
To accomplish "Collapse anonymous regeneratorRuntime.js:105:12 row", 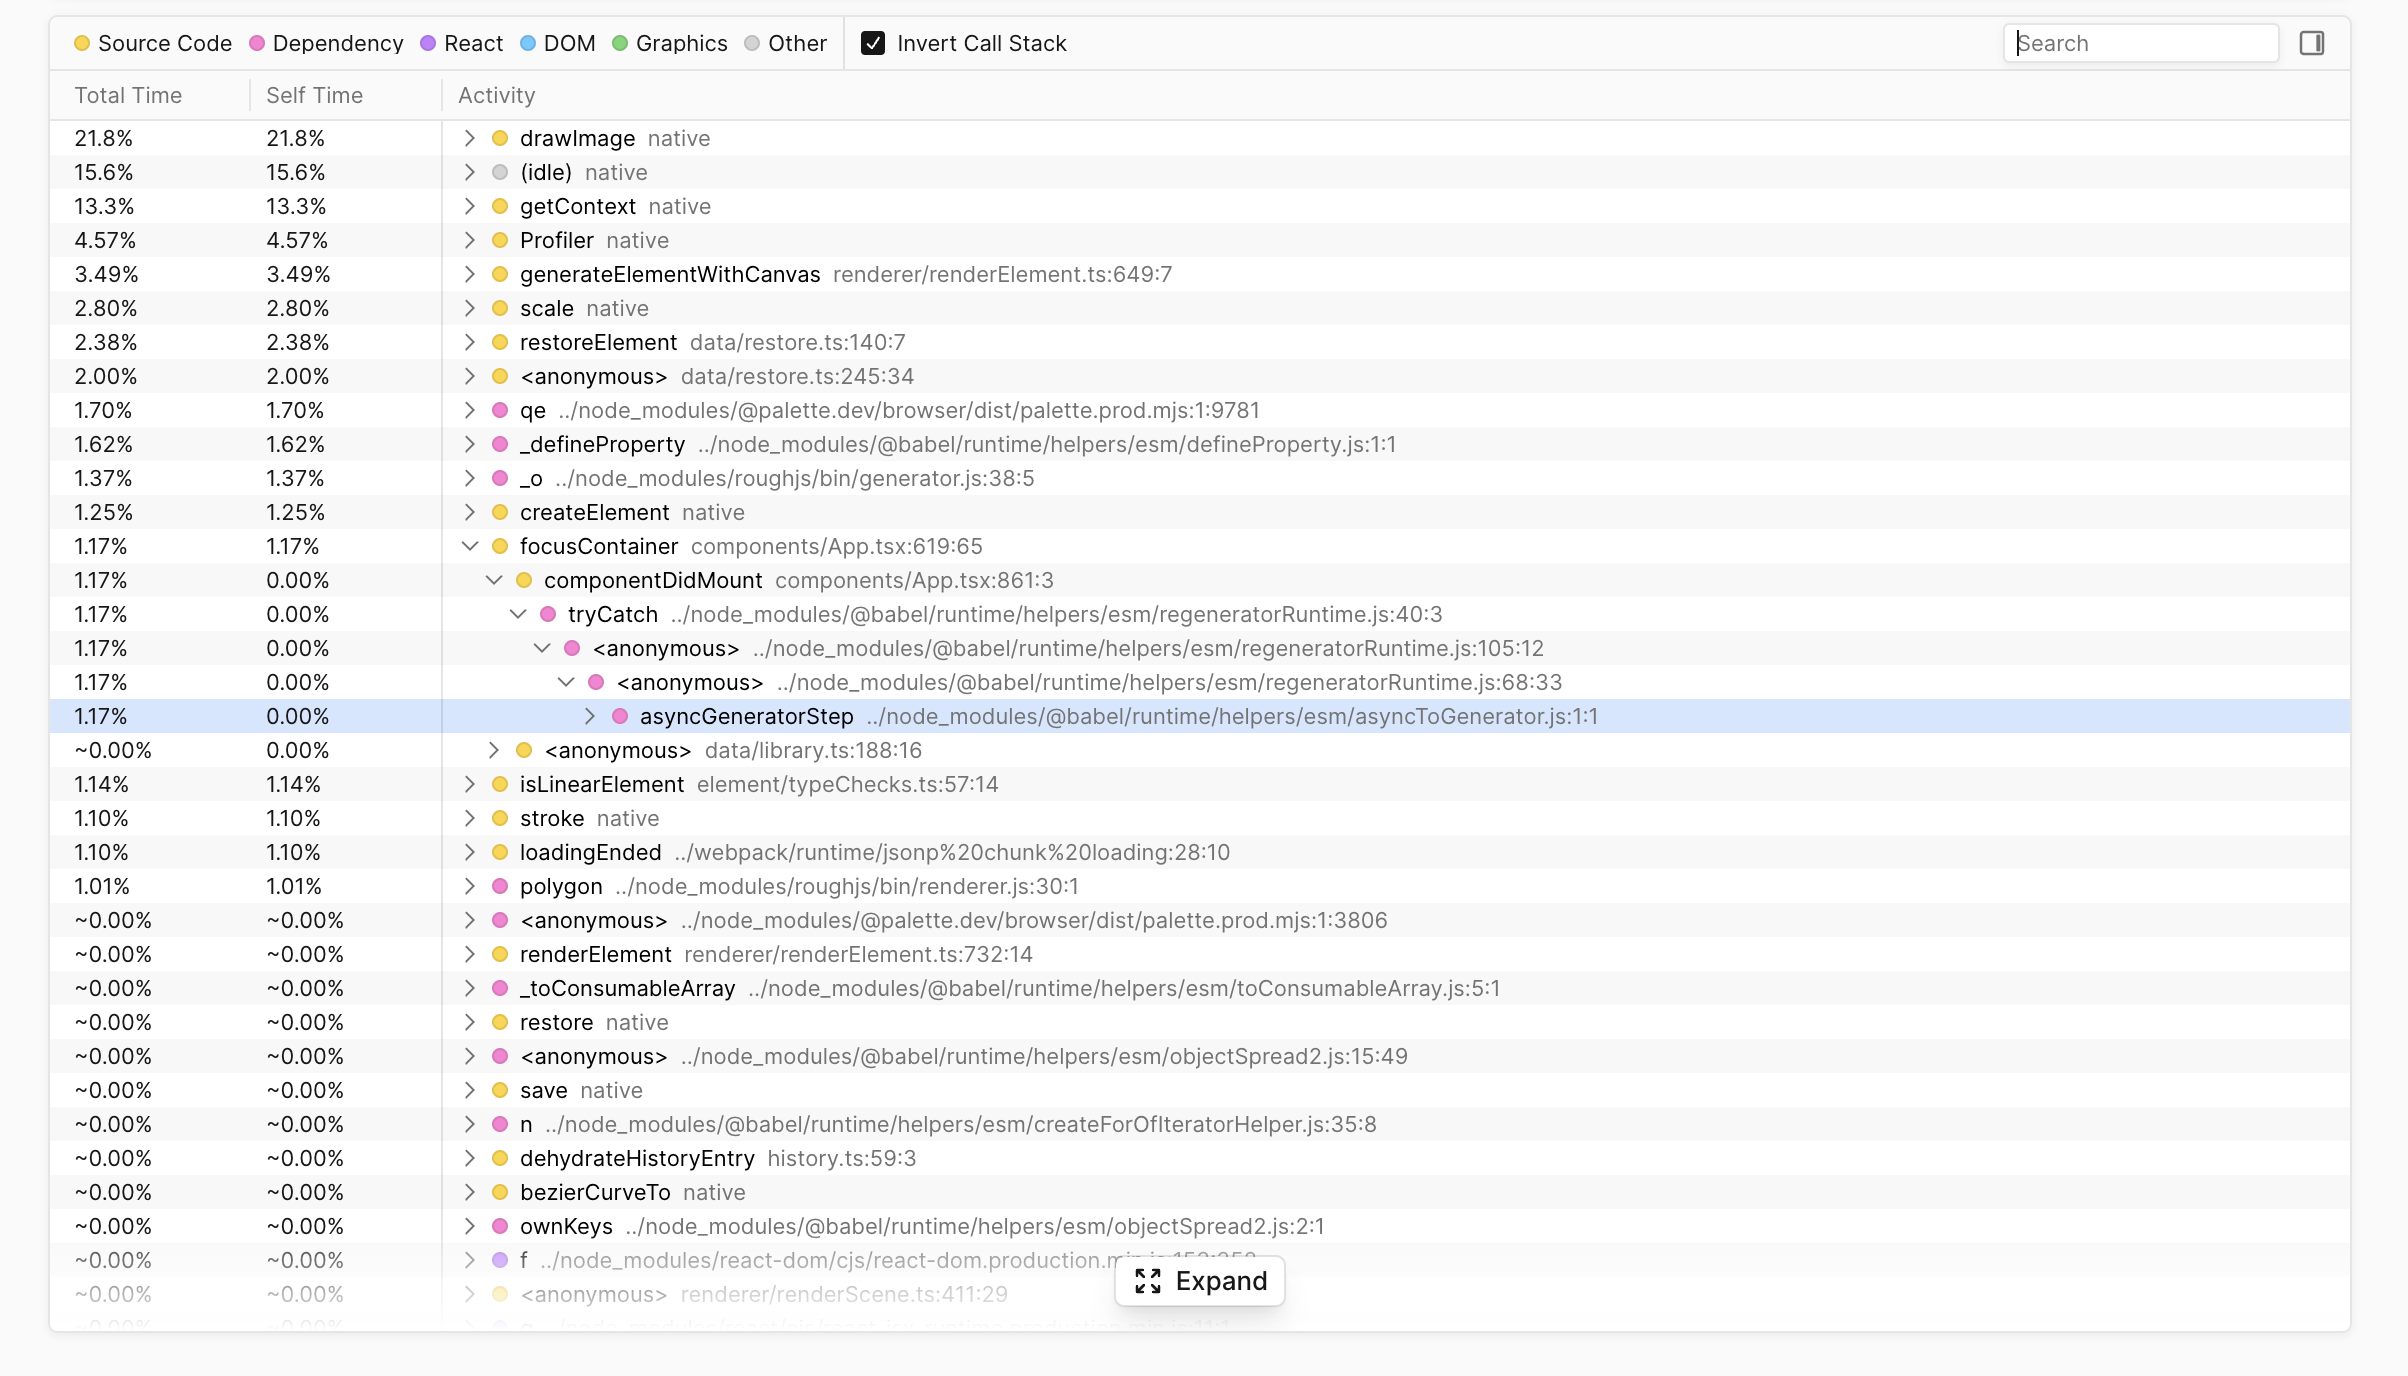I will (541, 648).
